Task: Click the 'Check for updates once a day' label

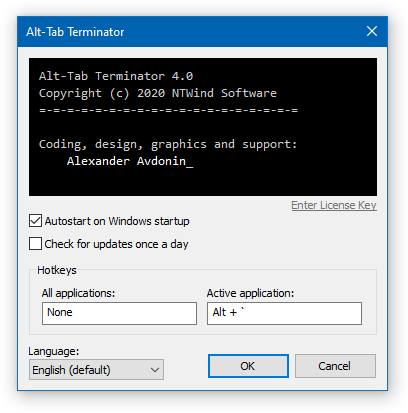Action: [x=116, y=244]
